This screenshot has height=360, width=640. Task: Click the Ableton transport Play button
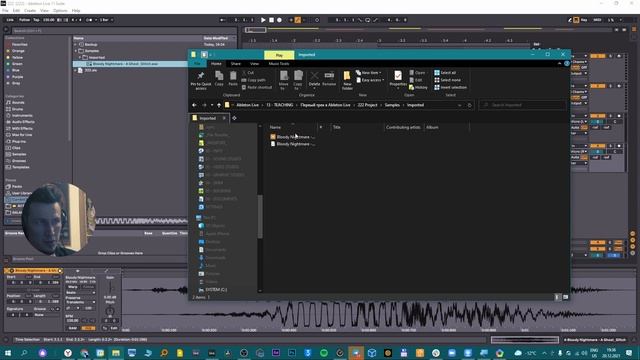coord(263,20)
